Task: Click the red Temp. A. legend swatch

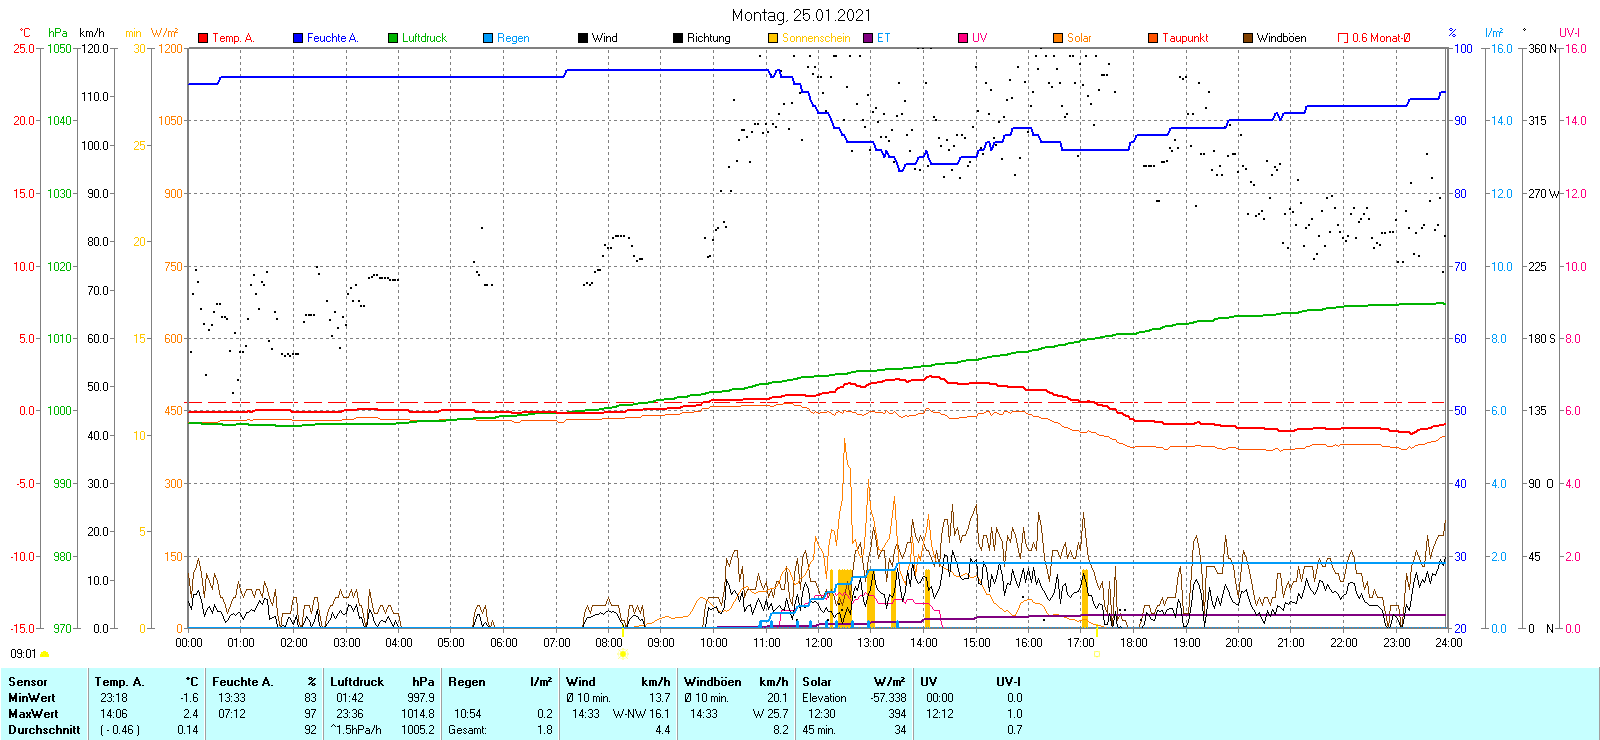Action: pos(203,38)
